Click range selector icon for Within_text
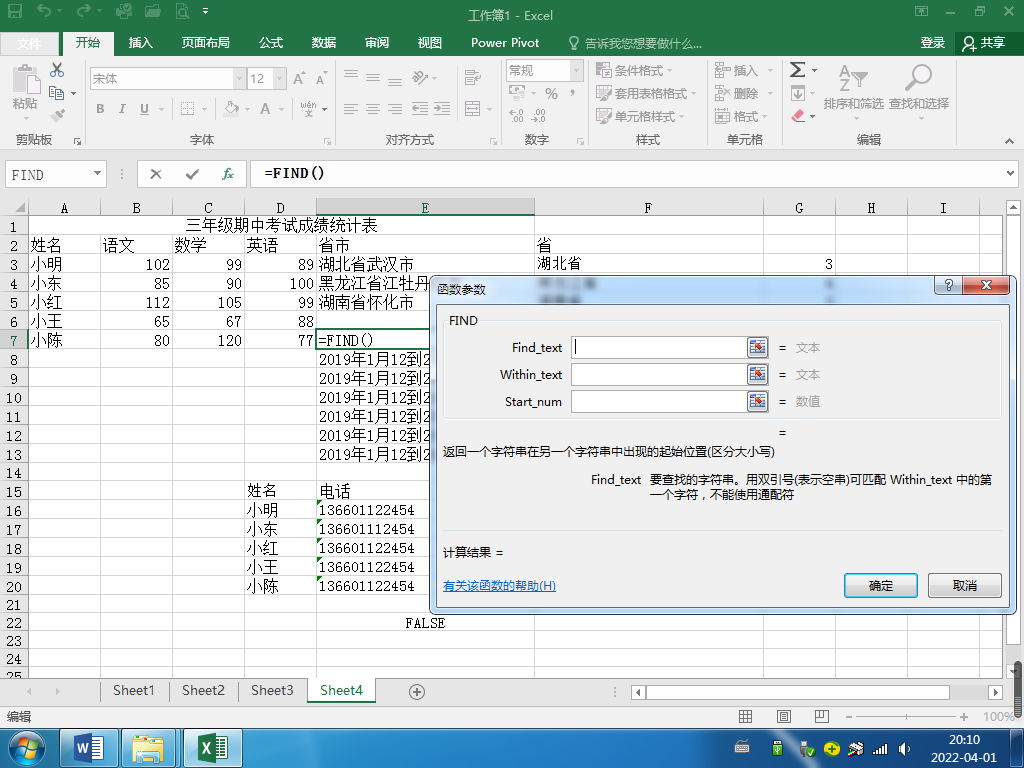The width and height of the screenshot is (1024, 768). click(x=758, y=374)
